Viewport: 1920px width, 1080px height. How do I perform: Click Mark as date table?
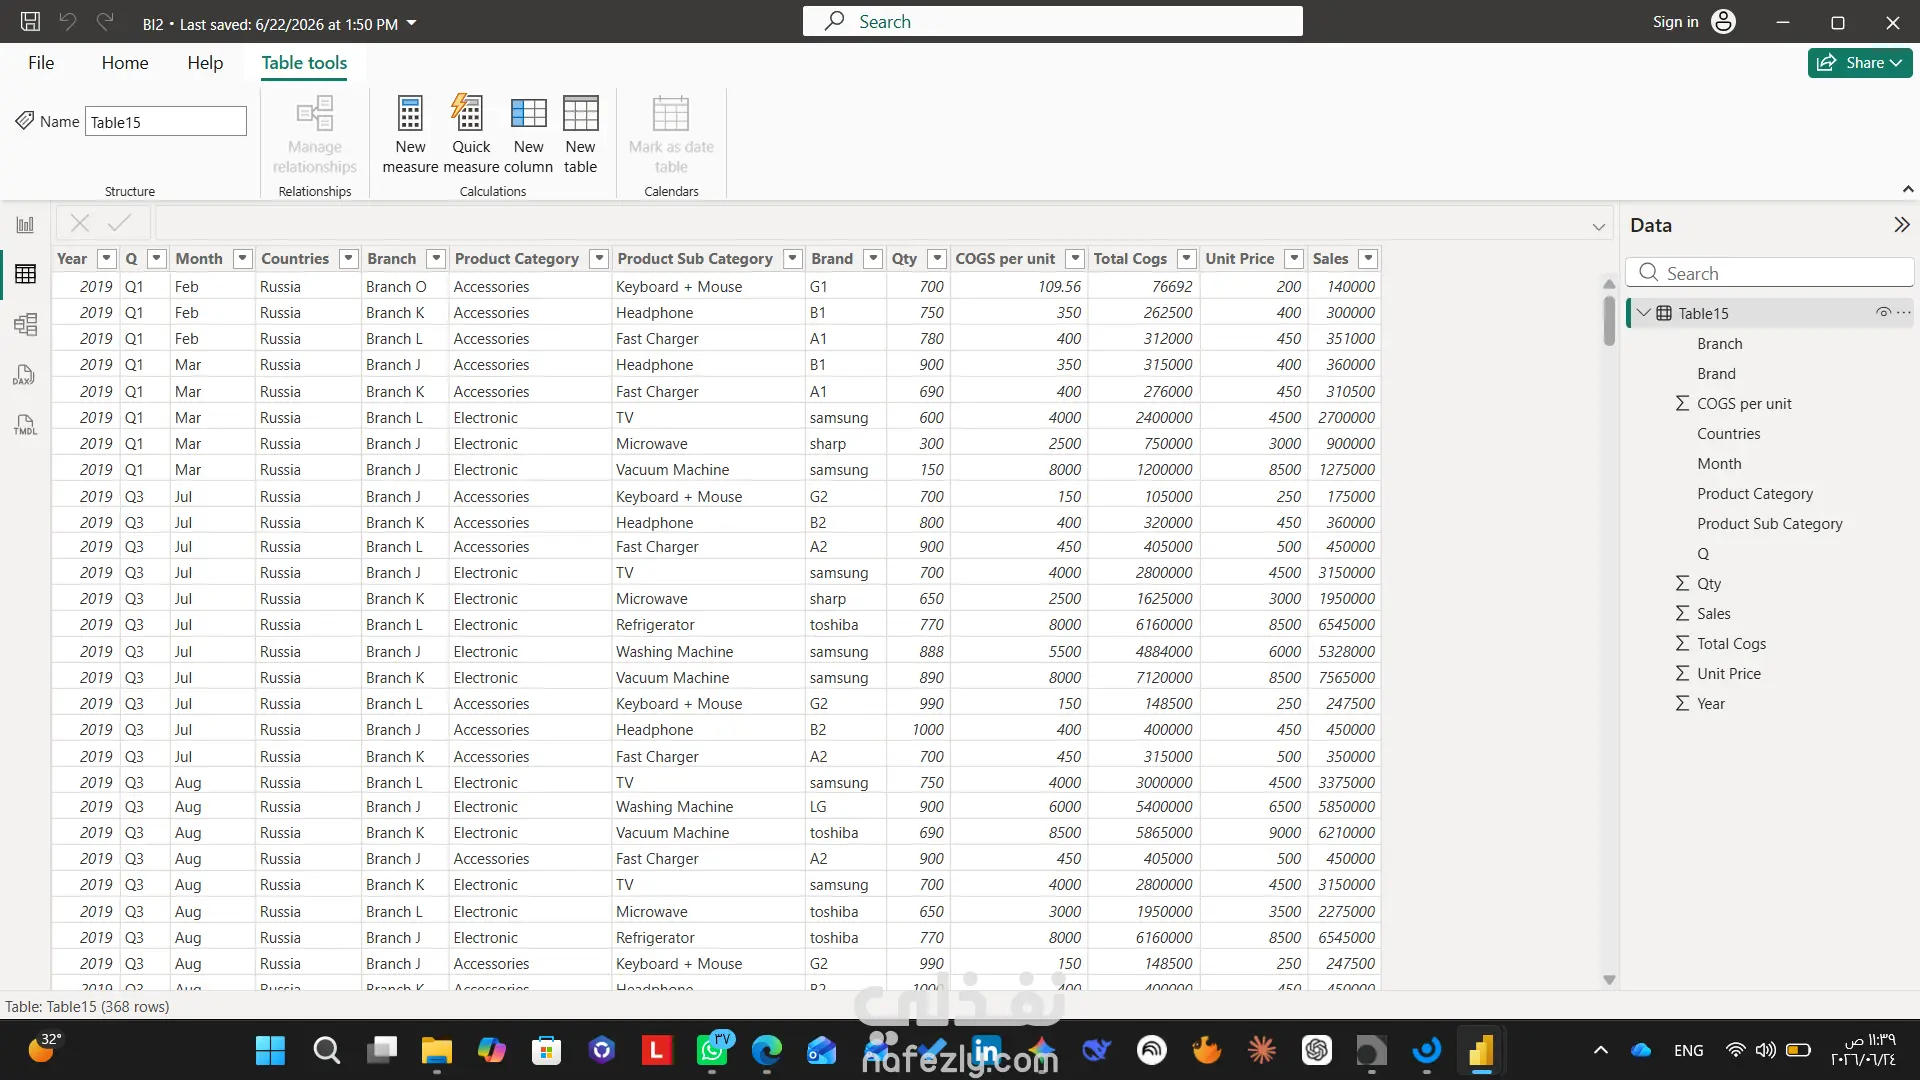point(671,135)
